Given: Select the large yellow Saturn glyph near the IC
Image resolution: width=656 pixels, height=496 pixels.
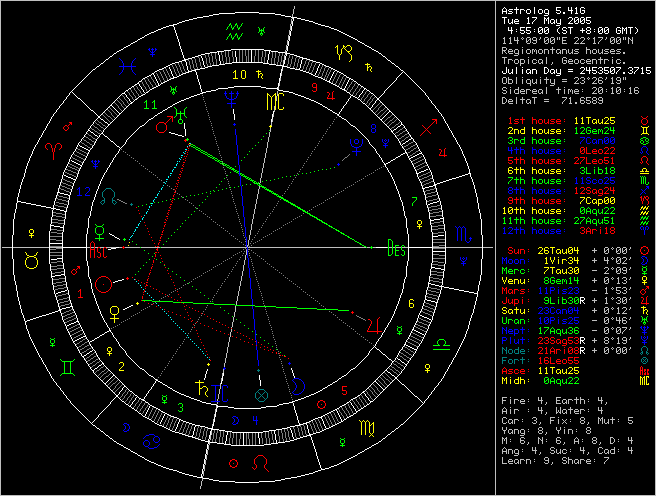Looking at the screenshot, I should coord(202,389).
